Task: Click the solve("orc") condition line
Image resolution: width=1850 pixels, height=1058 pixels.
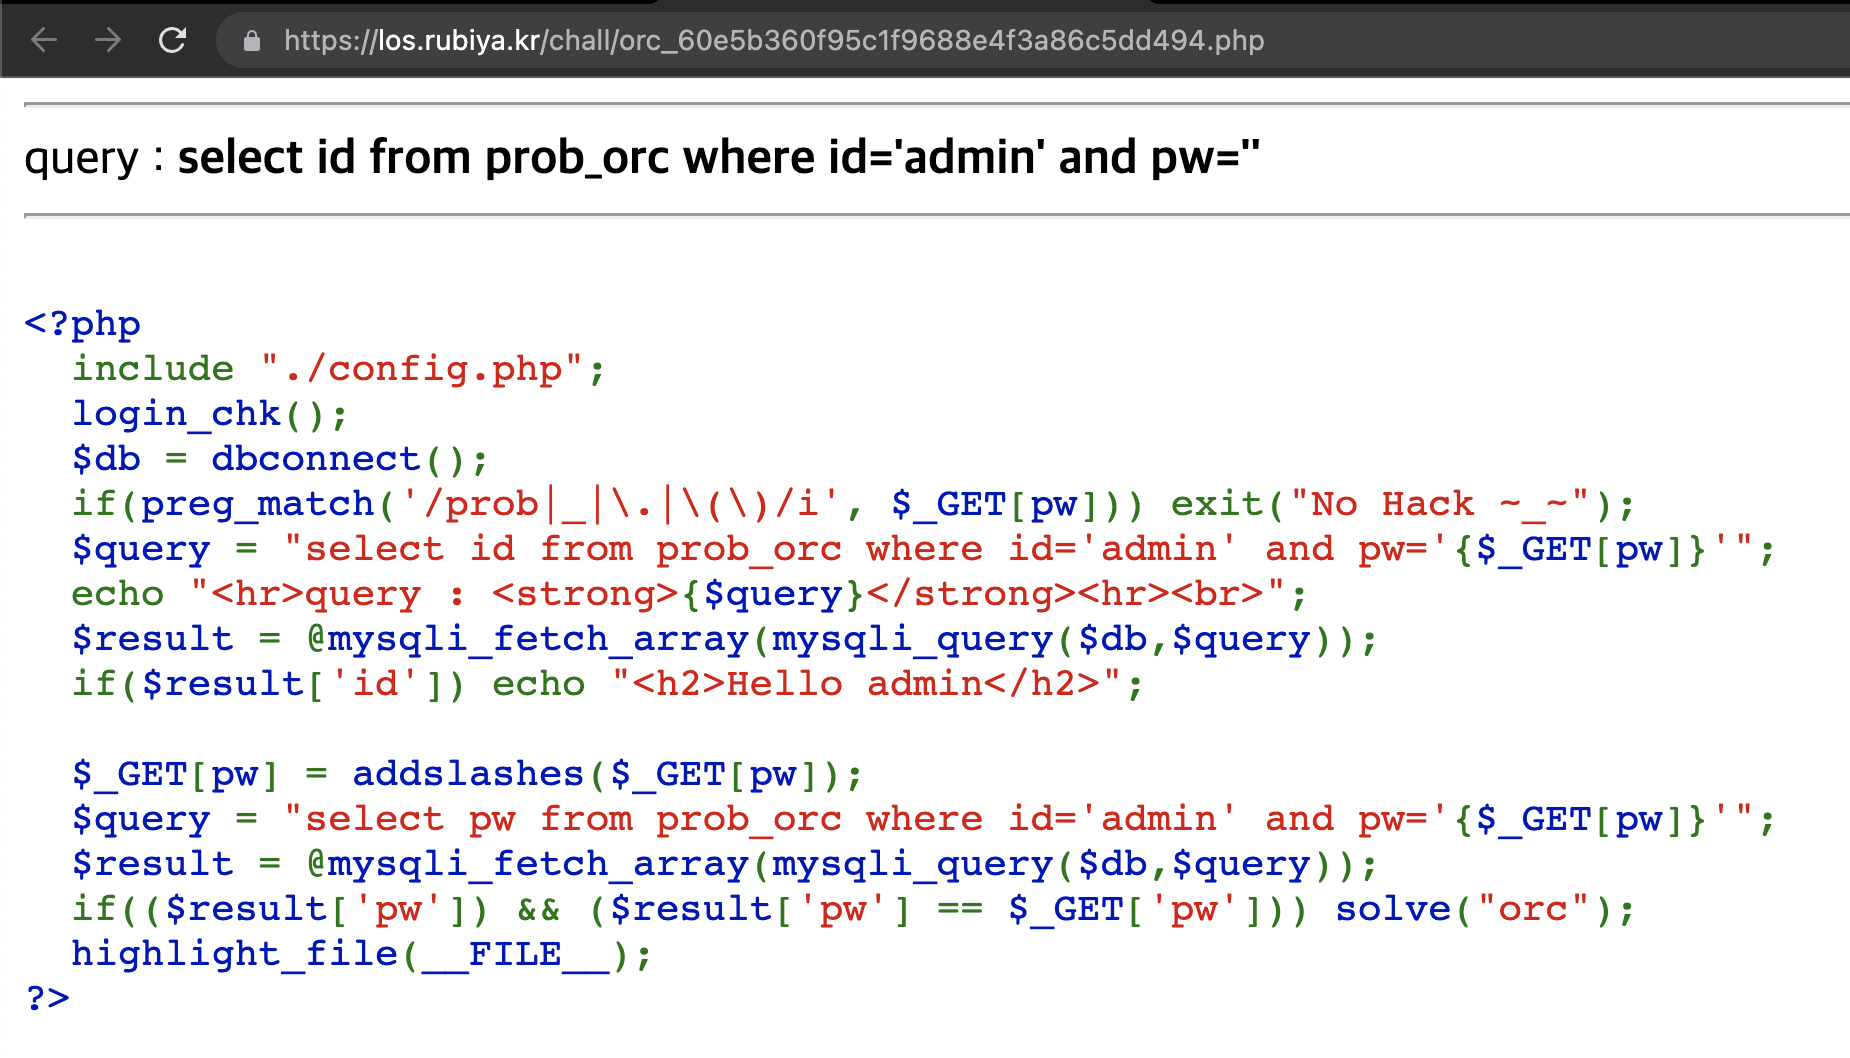Action: tap(853, 909)
